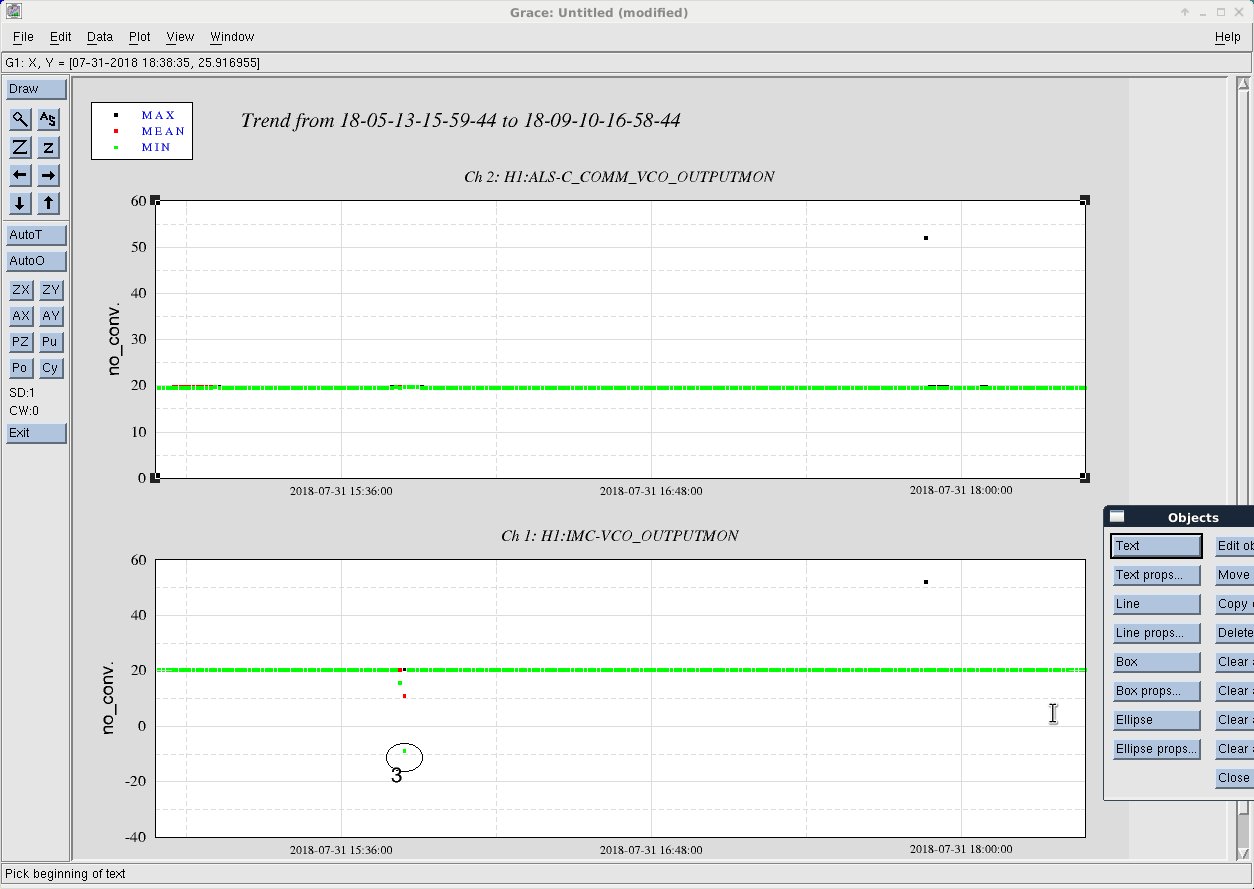
Task: Click the ZX zoom-x tool
Action: pyautogui.click(x=20, y=290)
